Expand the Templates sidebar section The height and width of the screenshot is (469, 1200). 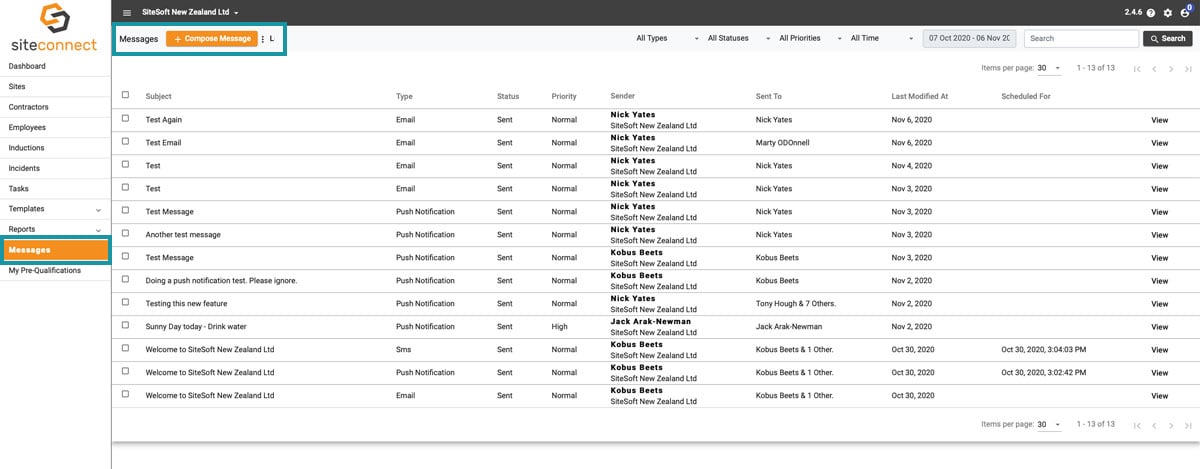(98, 210)
